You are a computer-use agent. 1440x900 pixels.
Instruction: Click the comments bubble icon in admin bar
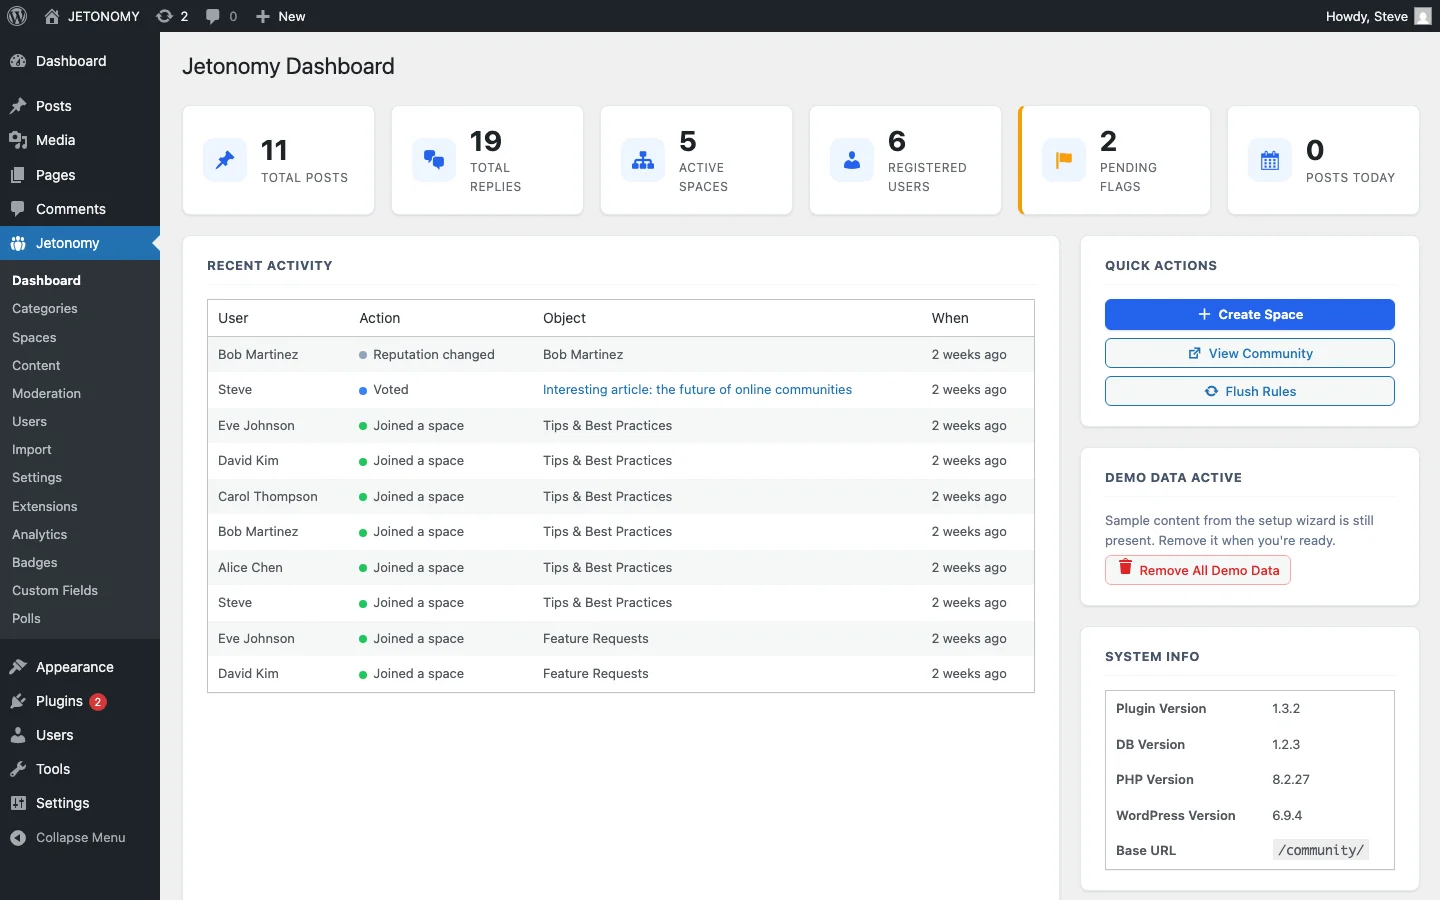pyautogui.click(x=213, y=16)
